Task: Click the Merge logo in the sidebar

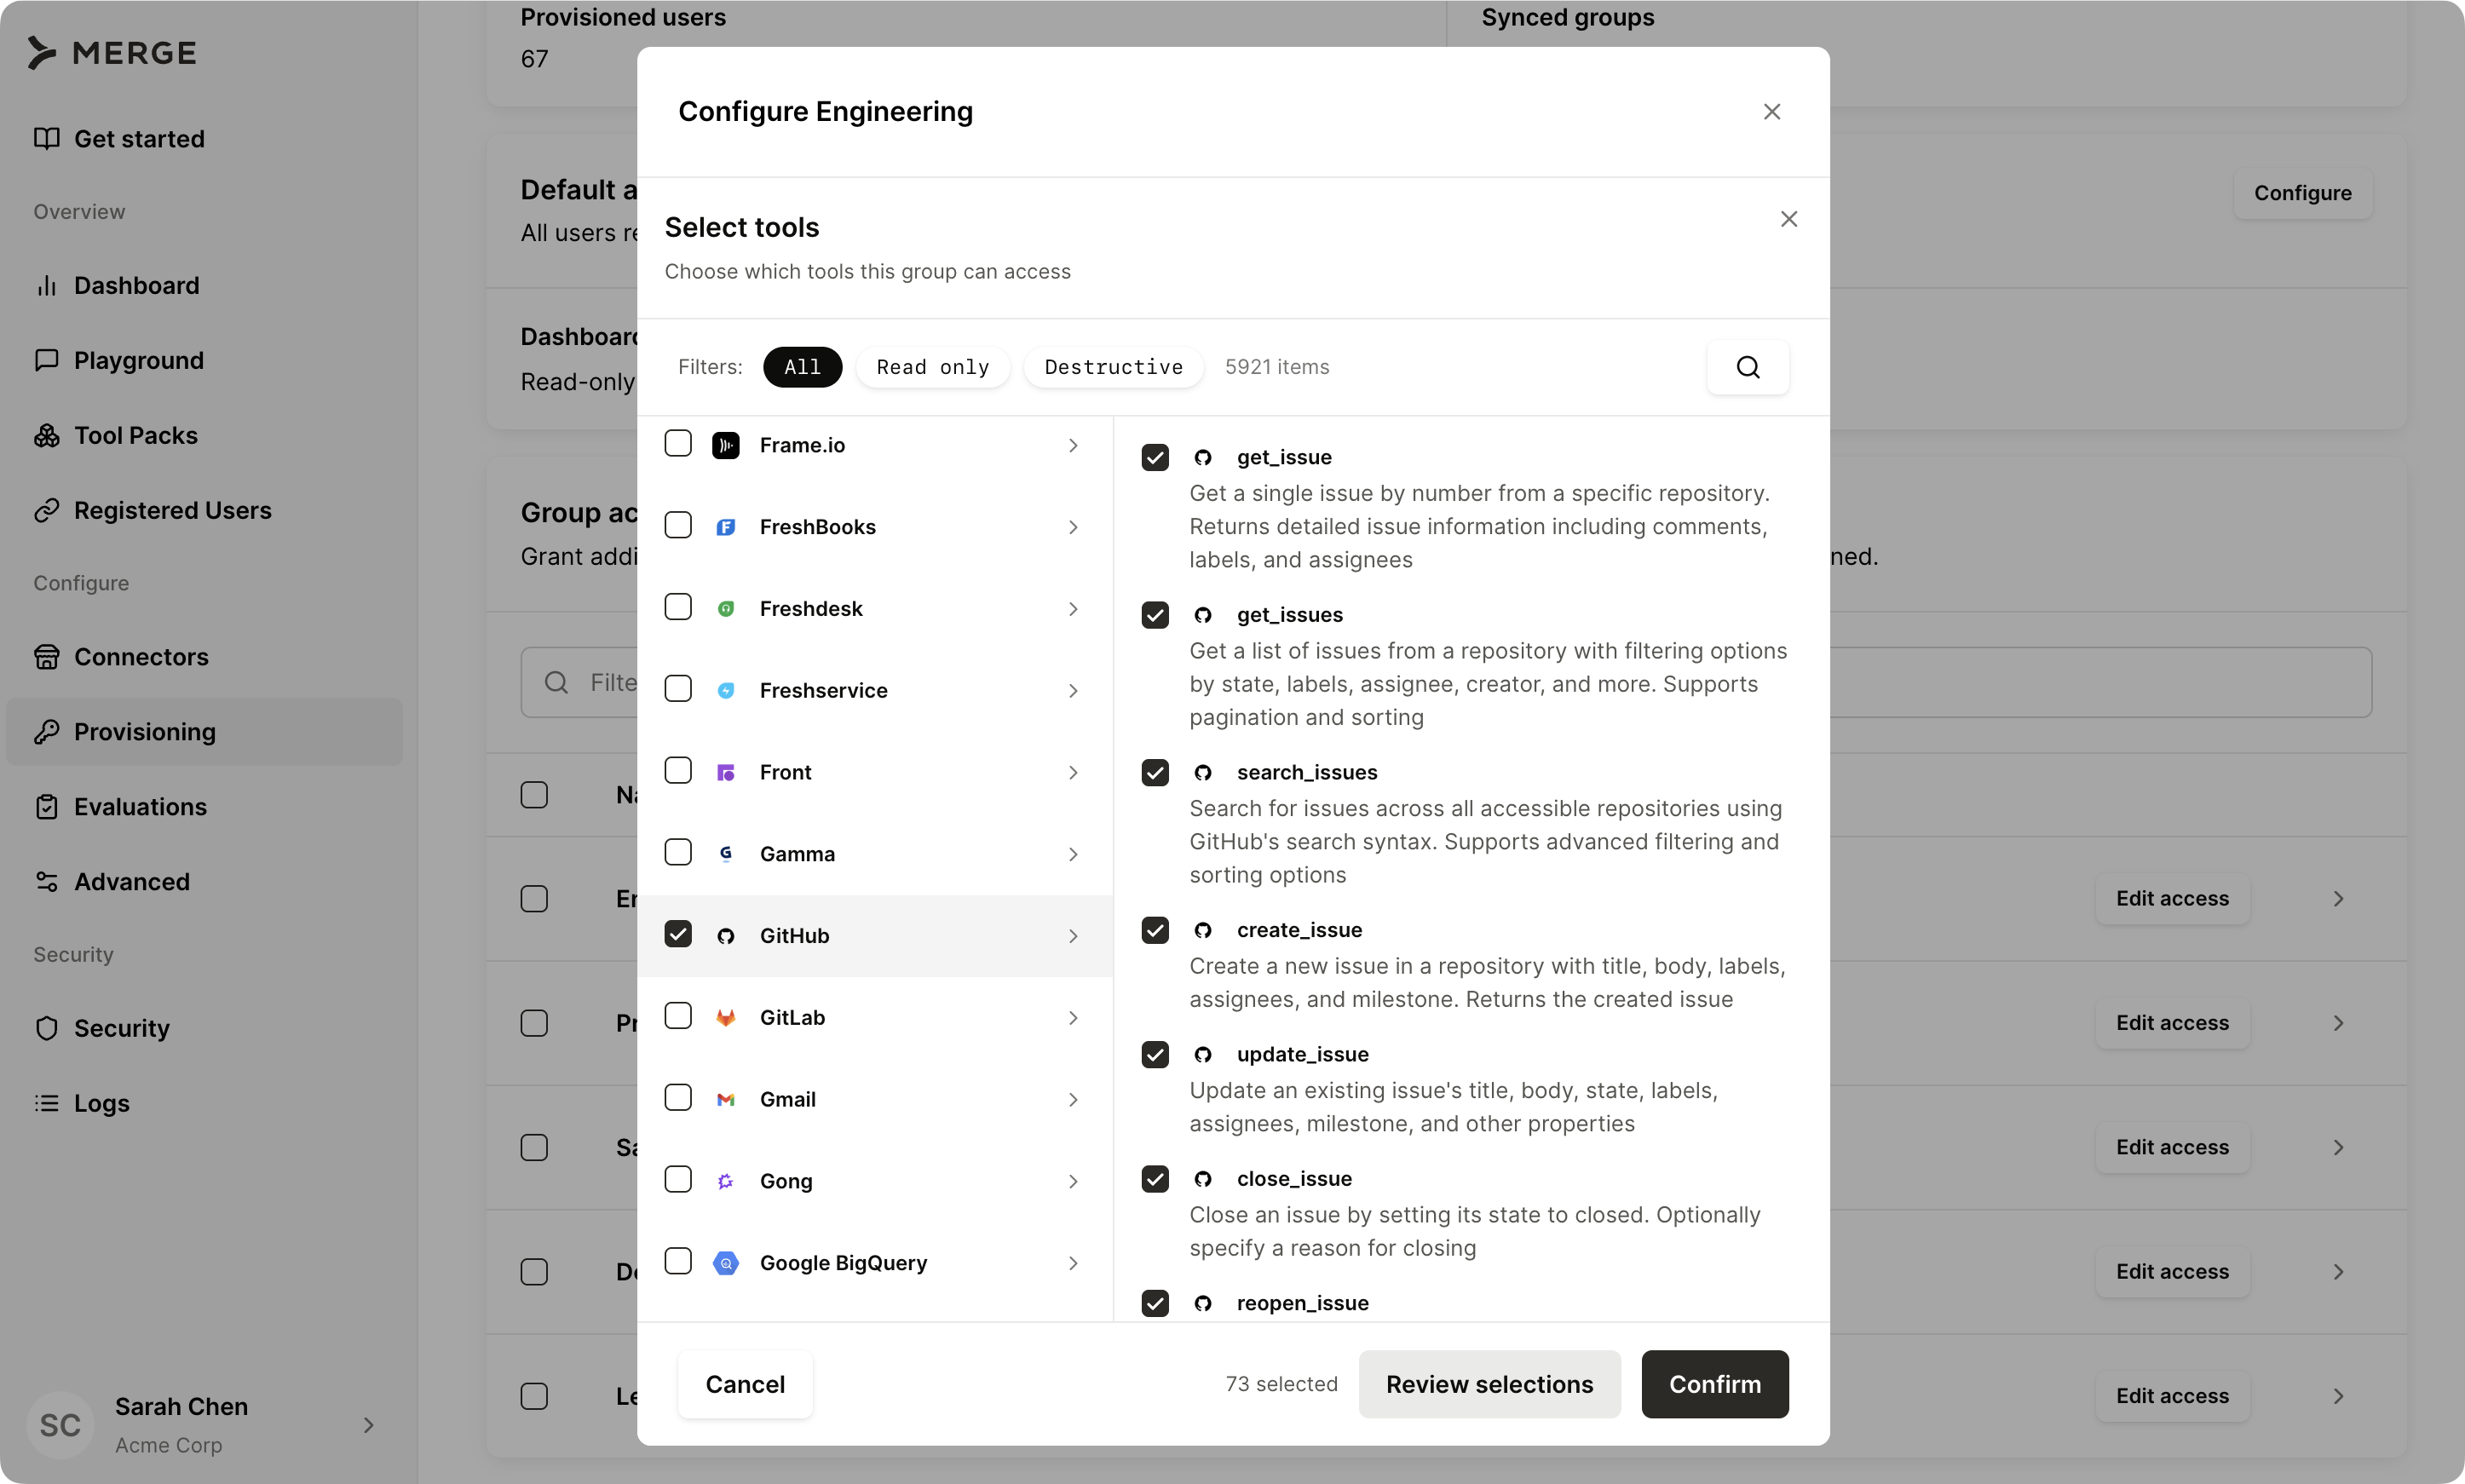Action: tap(112, 53)
